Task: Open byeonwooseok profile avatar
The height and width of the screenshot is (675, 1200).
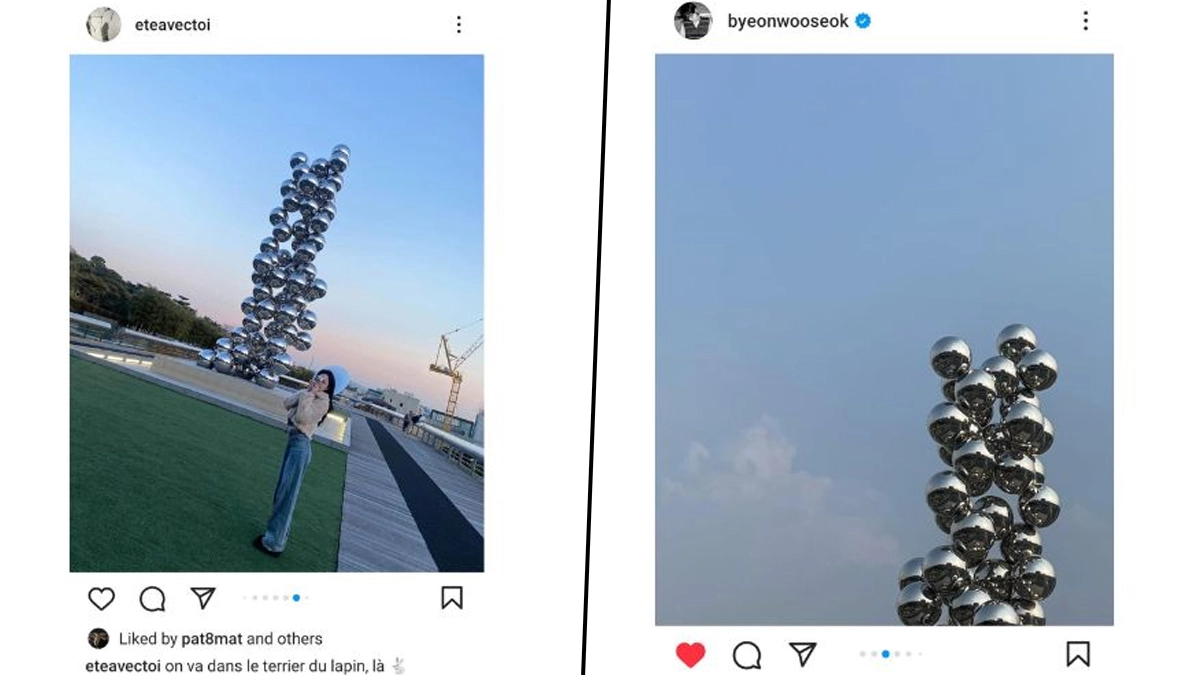Action: tap(692, 21)
